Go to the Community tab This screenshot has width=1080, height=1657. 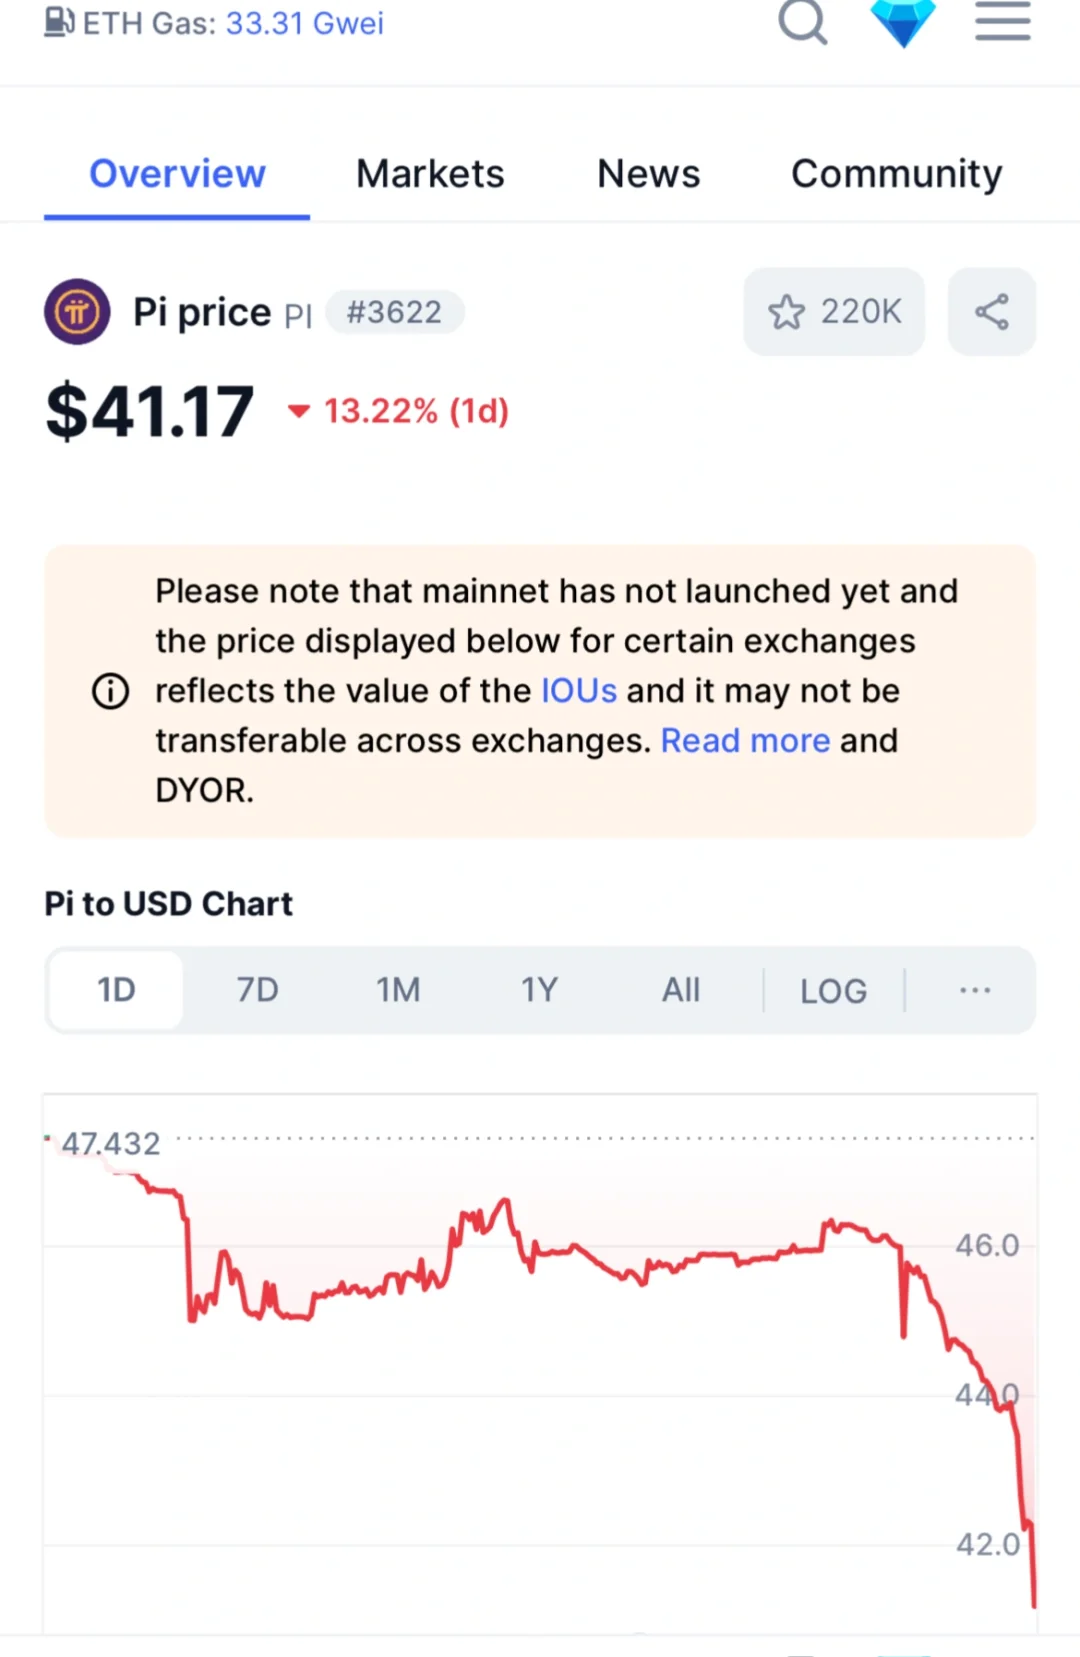point(896,175)
